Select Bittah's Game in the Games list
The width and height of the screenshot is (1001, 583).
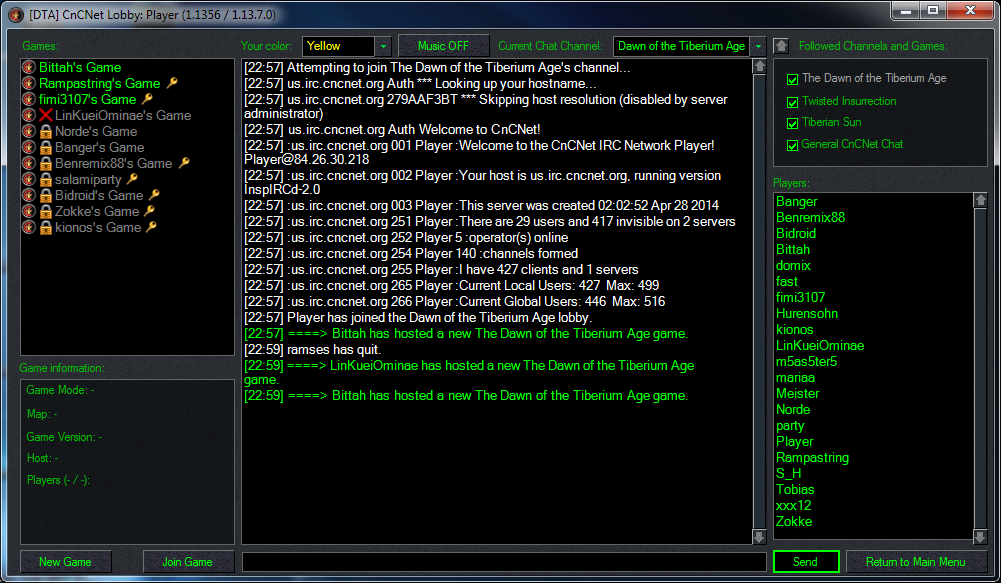pyautogui.click(x=80, y=67)
